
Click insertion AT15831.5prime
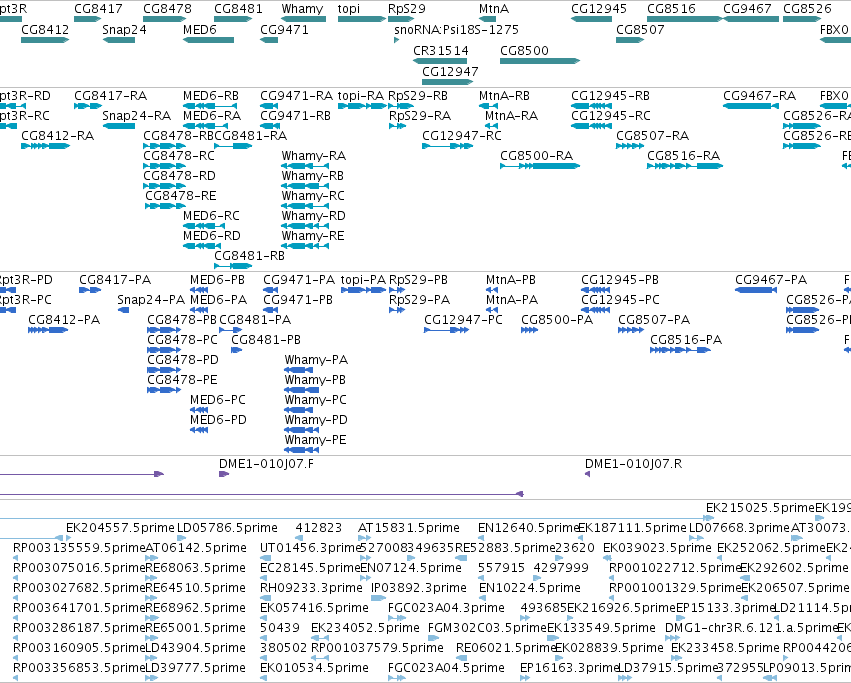point(409,528)
